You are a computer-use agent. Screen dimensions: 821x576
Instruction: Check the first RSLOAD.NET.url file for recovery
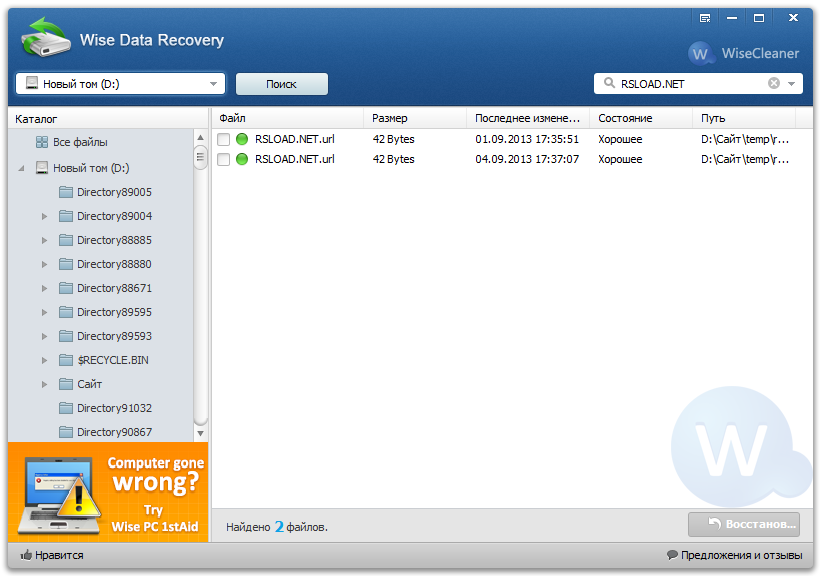tap(225, 139)
